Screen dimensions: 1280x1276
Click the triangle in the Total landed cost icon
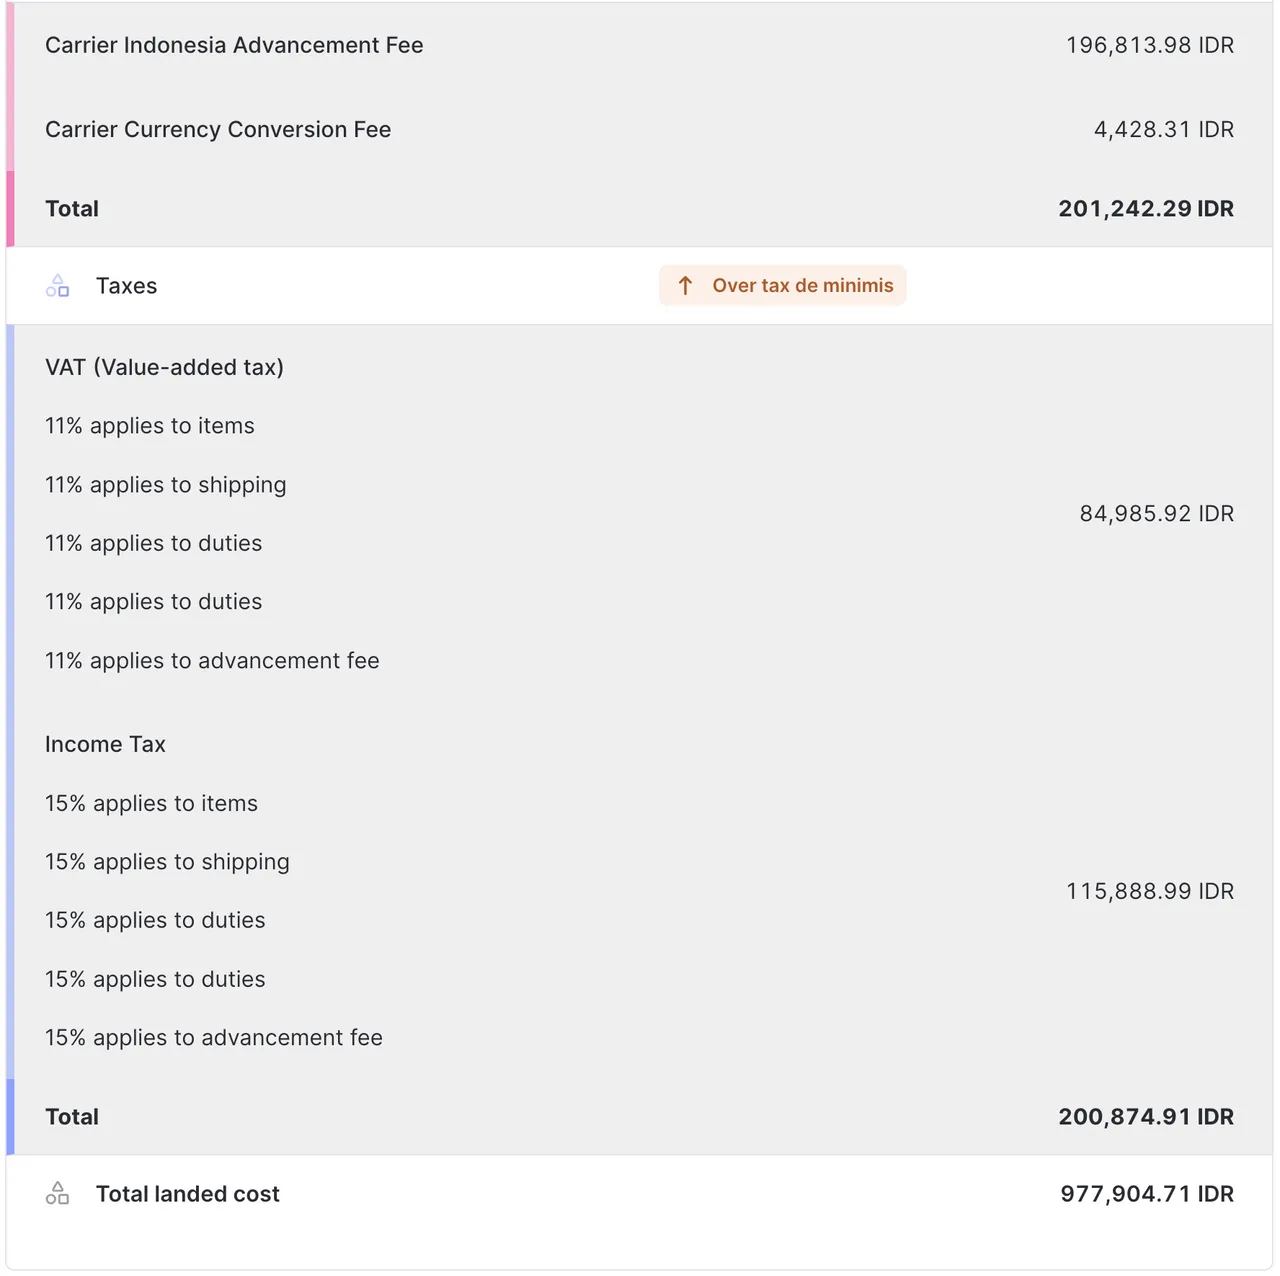58,1186
